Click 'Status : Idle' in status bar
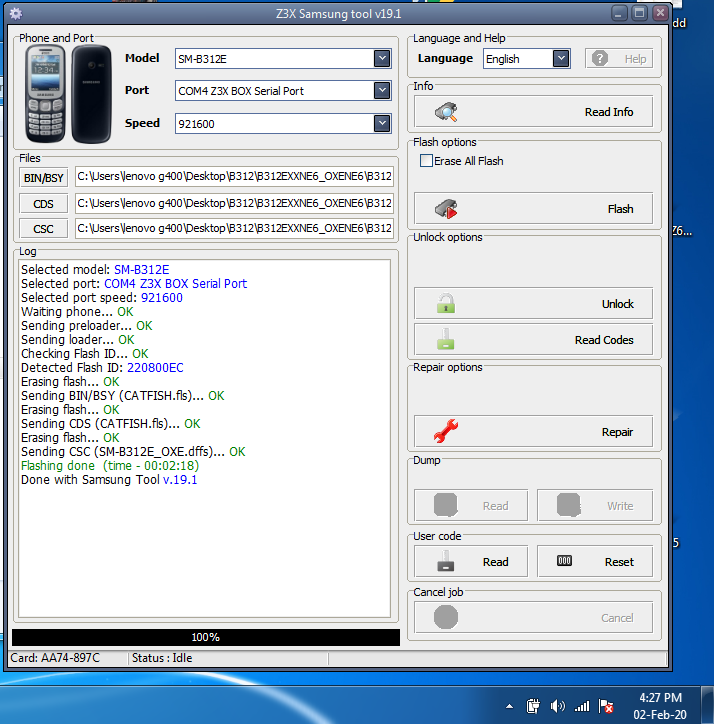Screen dimensions: 714x724 (x=162, y=658)
